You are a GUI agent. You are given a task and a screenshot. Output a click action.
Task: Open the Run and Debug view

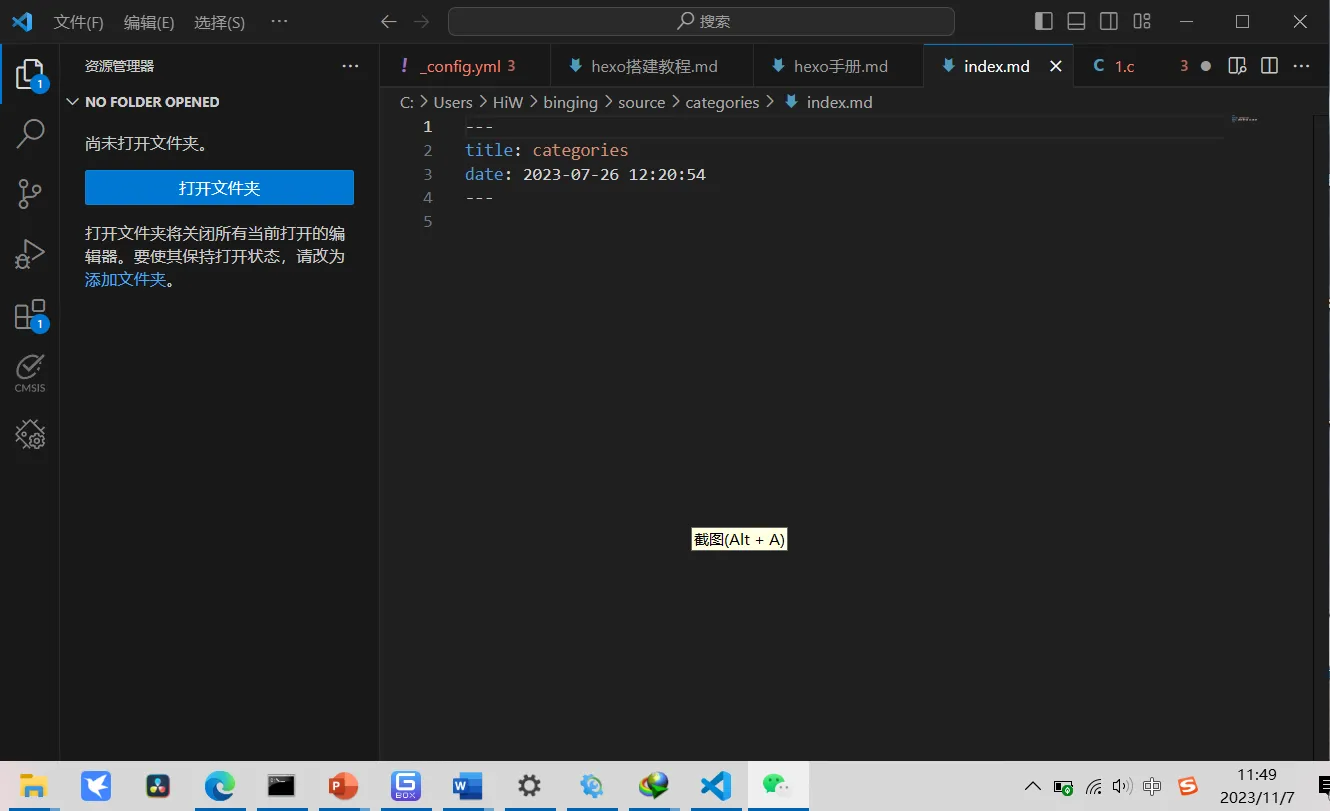coord(30,254)
